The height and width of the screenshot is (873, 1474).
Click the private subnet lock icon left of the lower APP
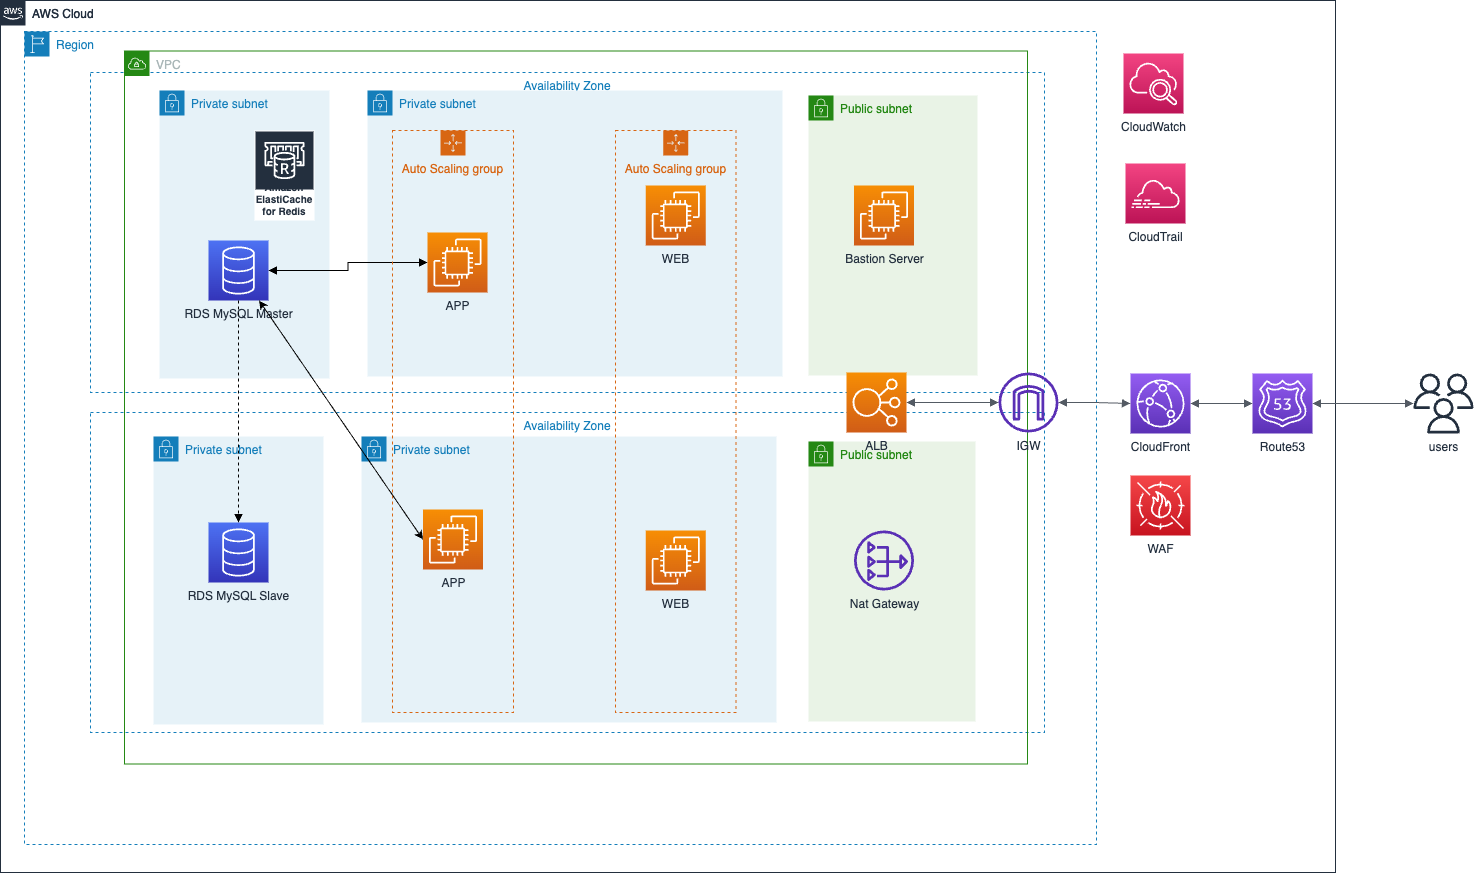pos(374,449)
